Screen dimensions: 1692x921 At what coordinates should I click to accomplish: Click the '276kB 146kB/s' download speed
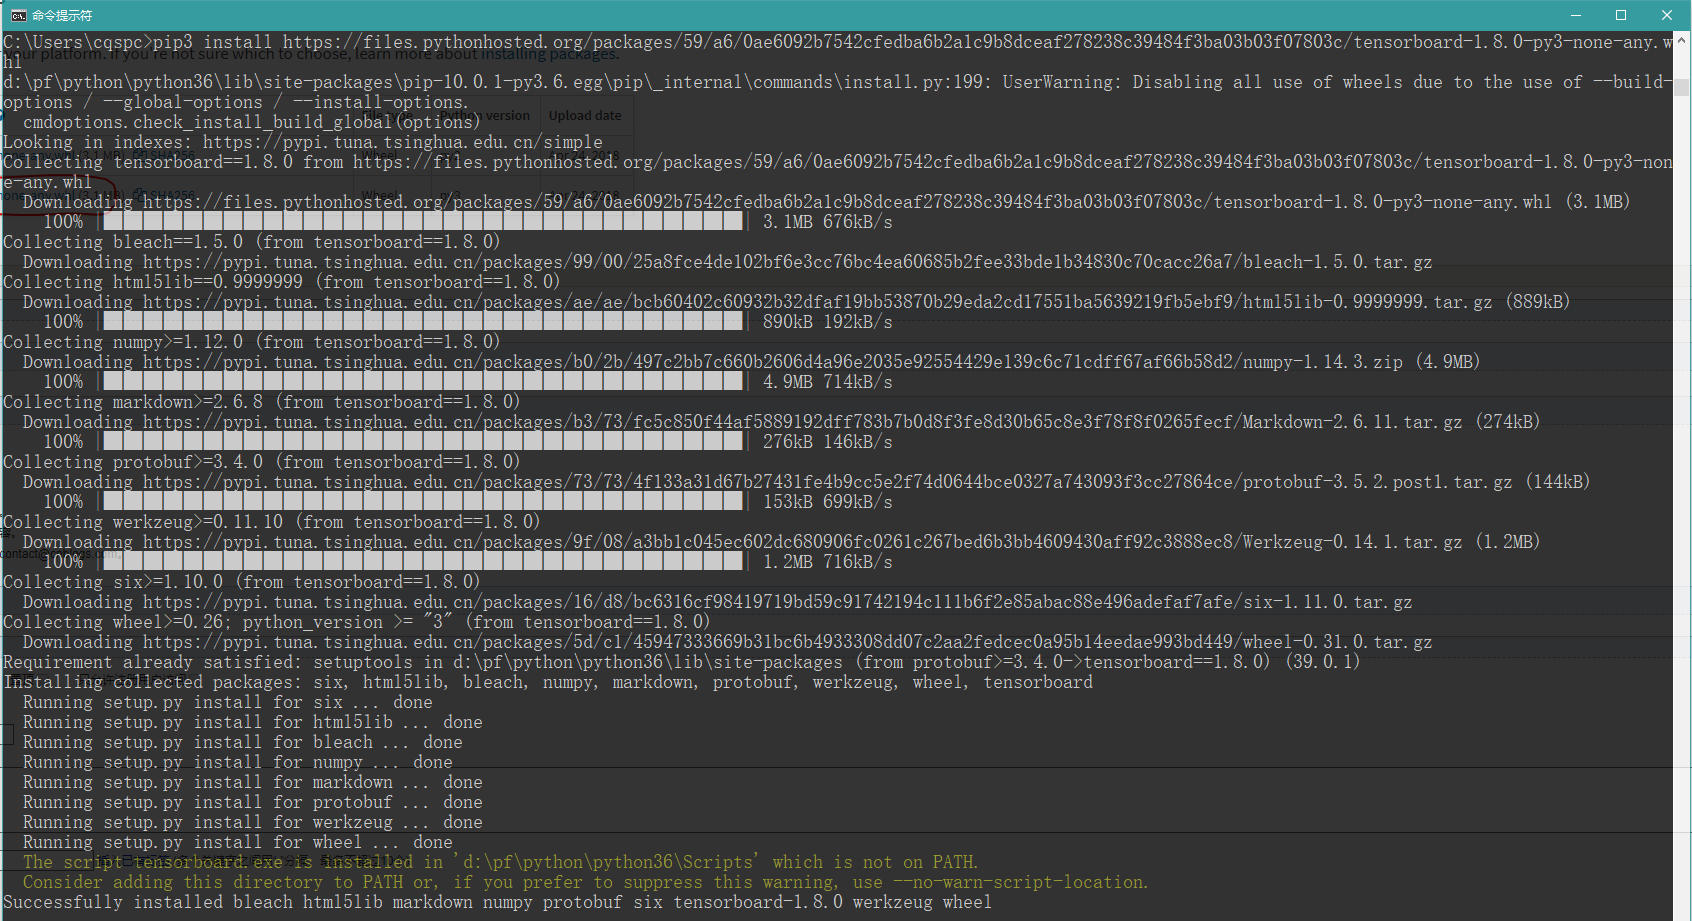coord(828,442)
